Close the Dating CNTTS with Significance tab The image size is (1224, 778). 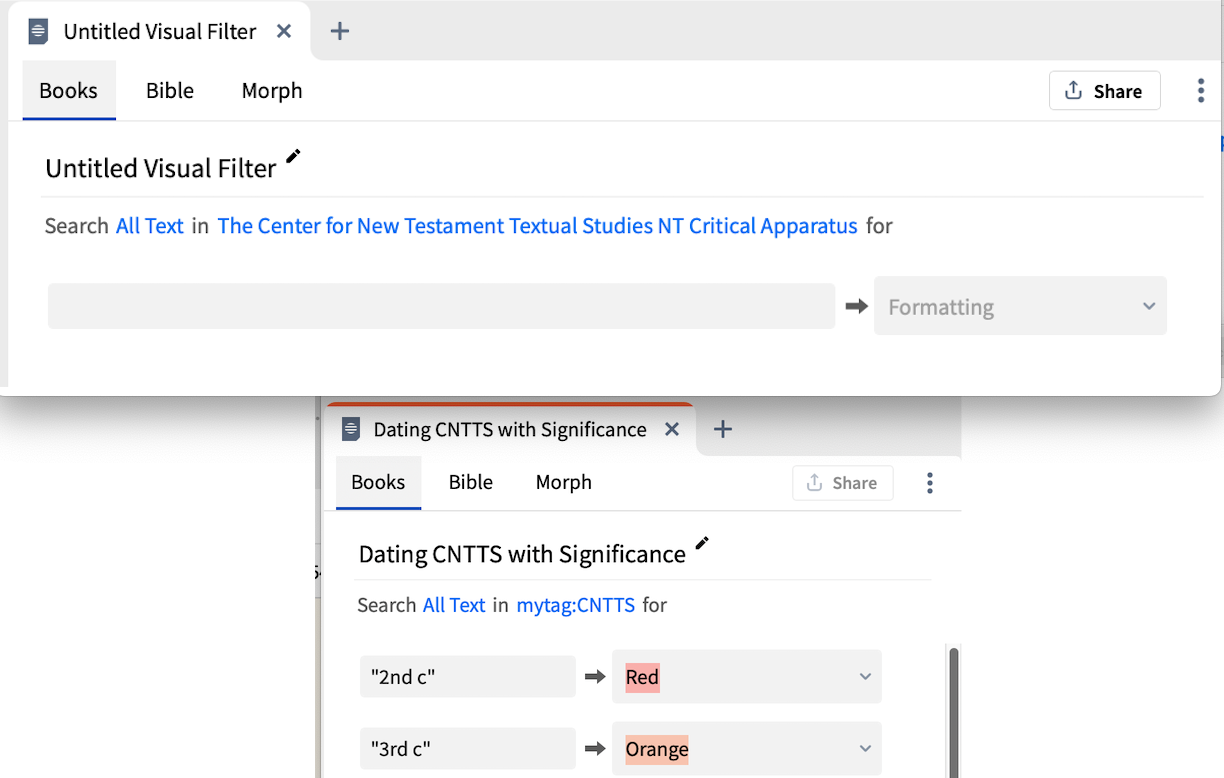tap(672, 429)
